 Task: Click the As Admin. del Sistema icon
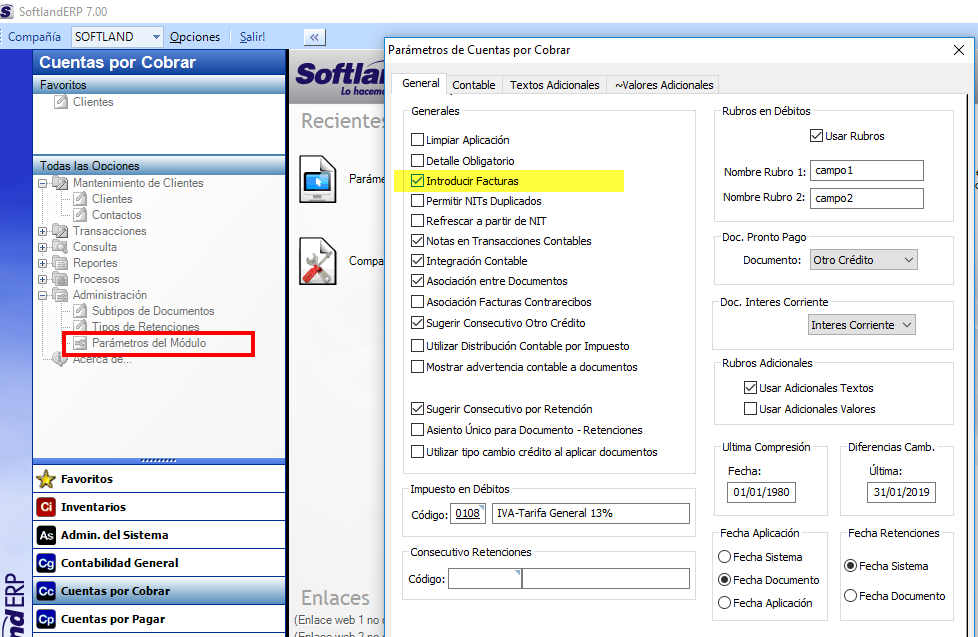(x=46, y=535)
